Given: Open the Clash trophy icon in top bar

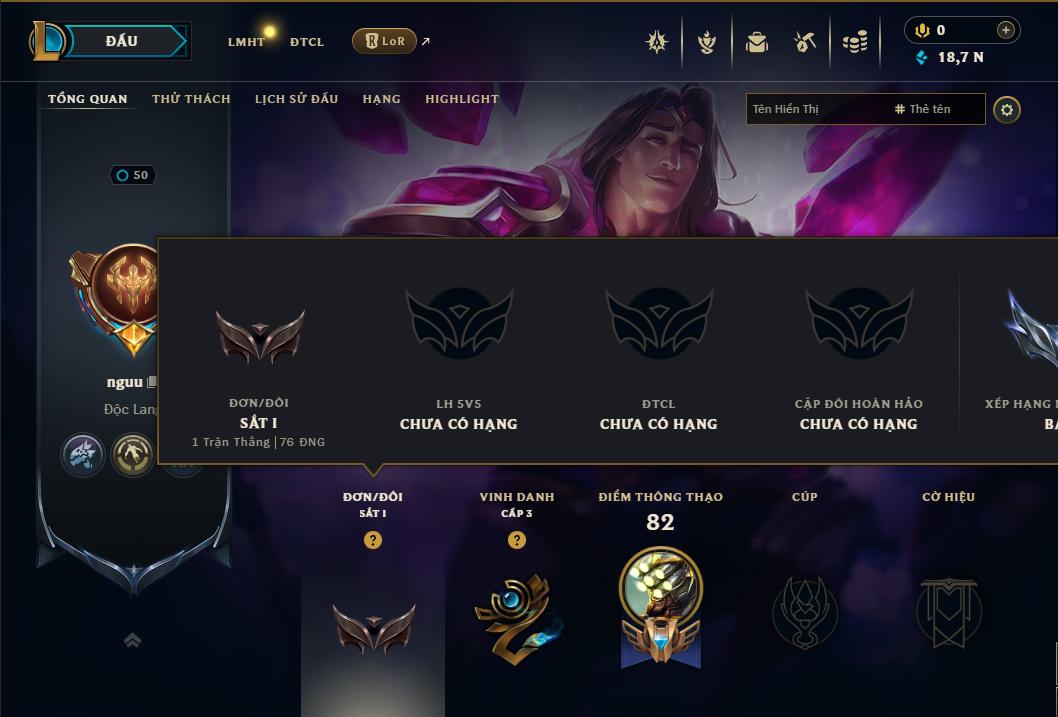Looking at the screenshot, I should (x=706, y=42).
